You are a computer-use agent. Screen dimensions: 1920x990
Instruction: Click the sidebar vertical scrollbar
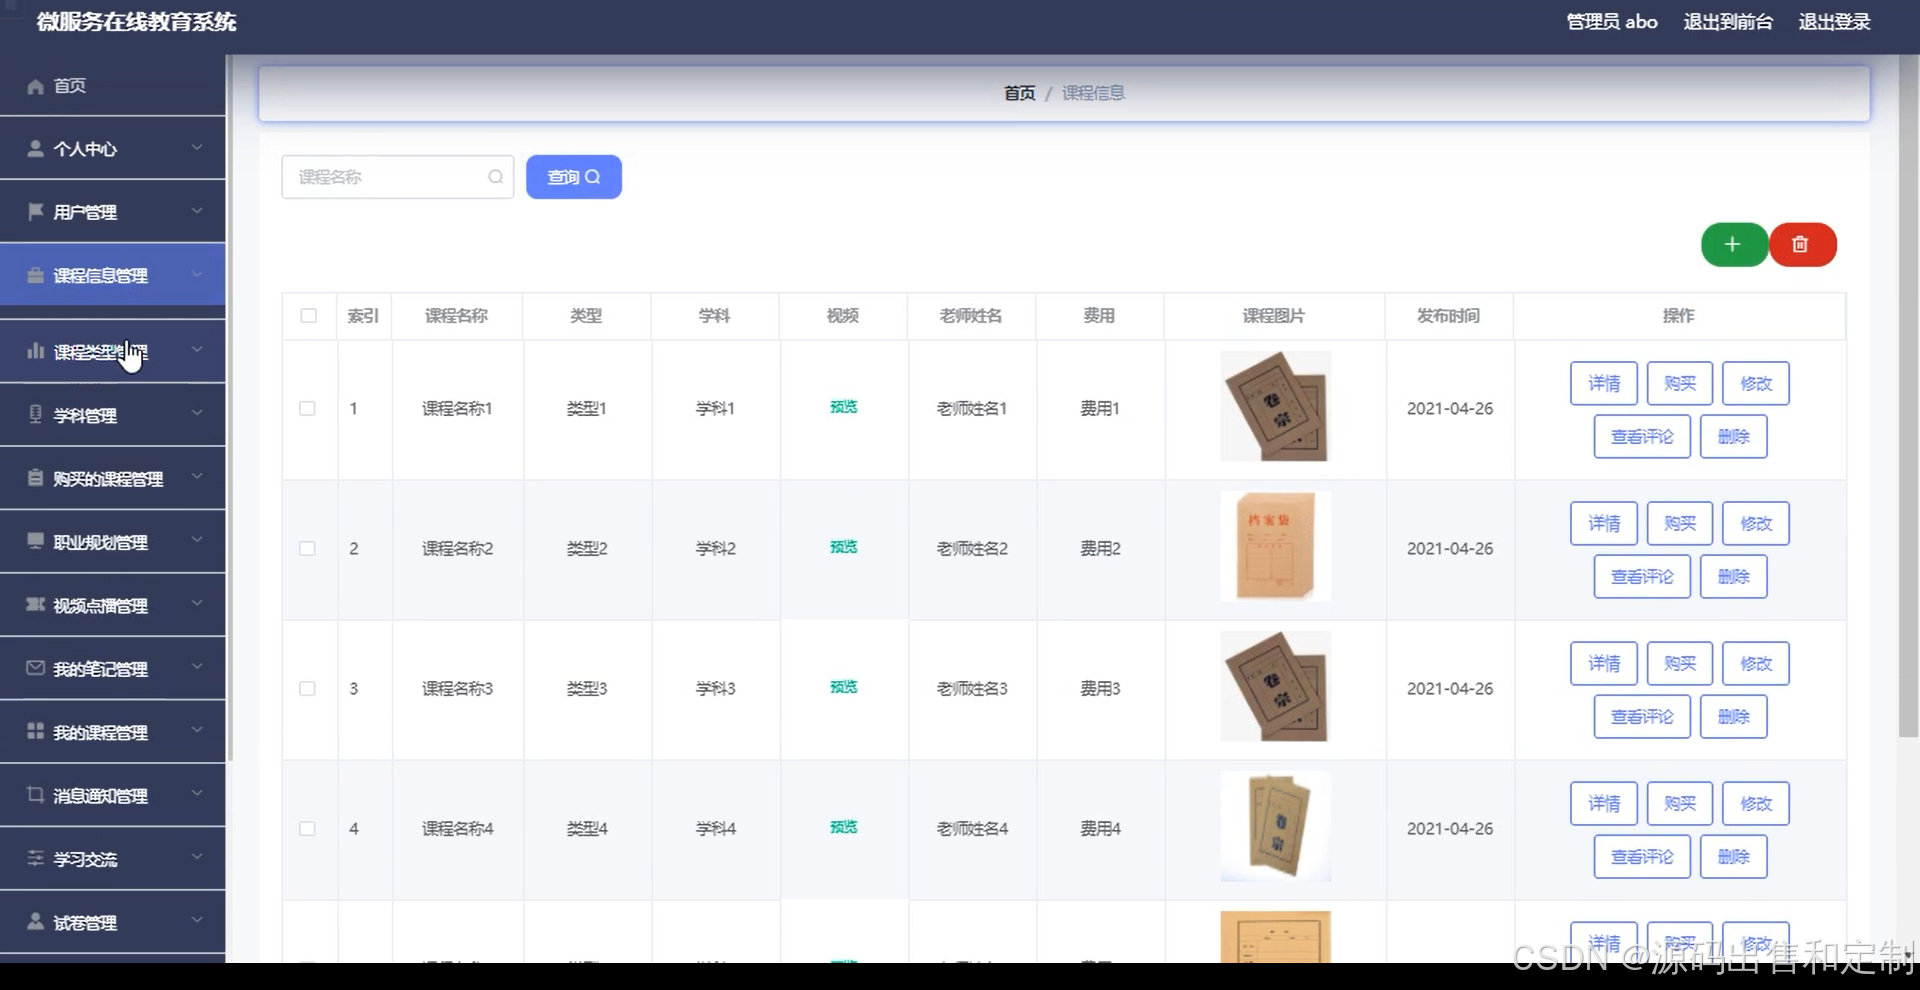tap(229, 408)
